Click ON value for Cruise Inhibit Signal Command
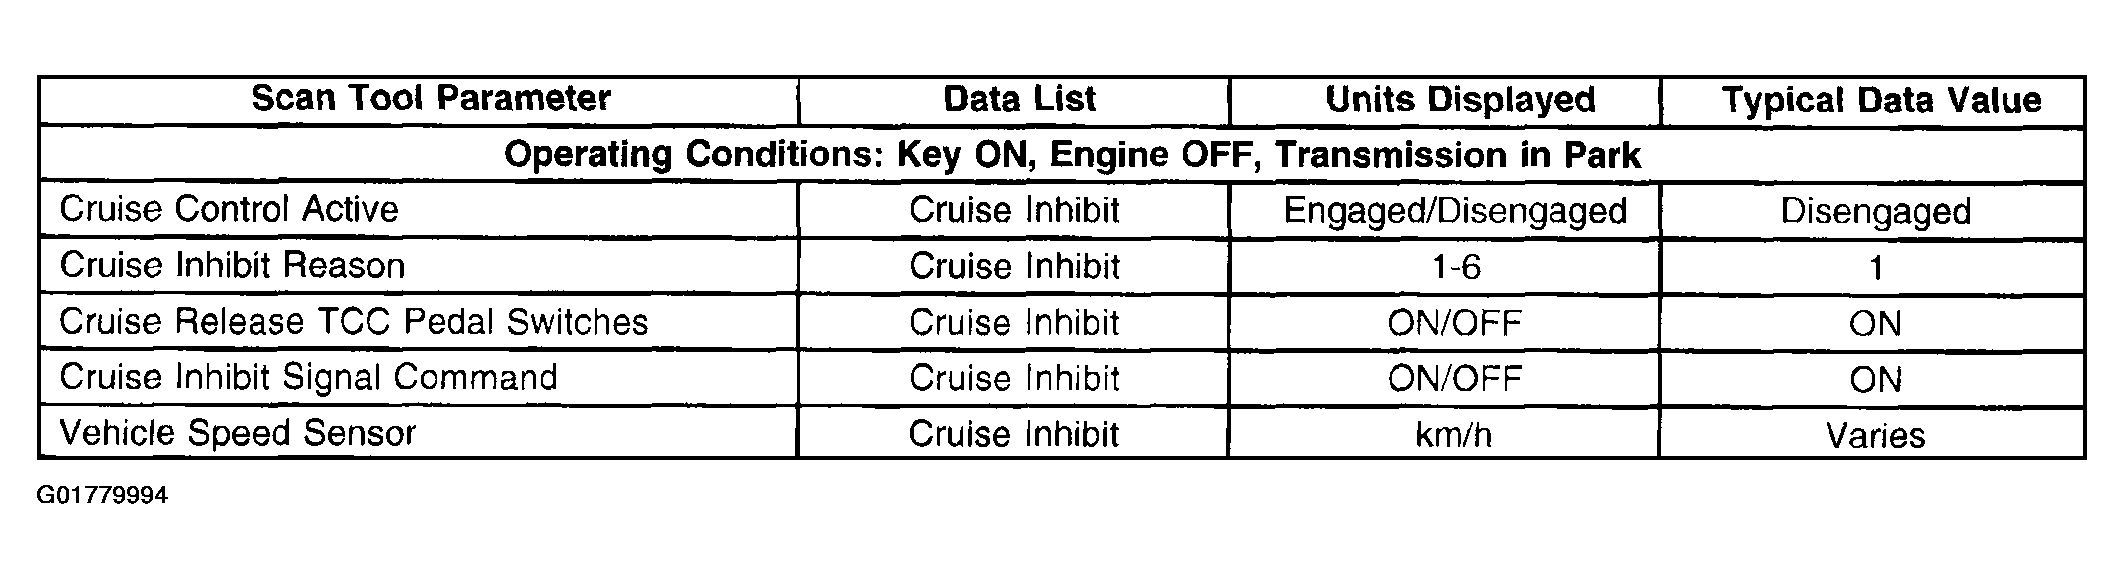This screenshot has height=579, width=2124. (x=1875, y=379)
